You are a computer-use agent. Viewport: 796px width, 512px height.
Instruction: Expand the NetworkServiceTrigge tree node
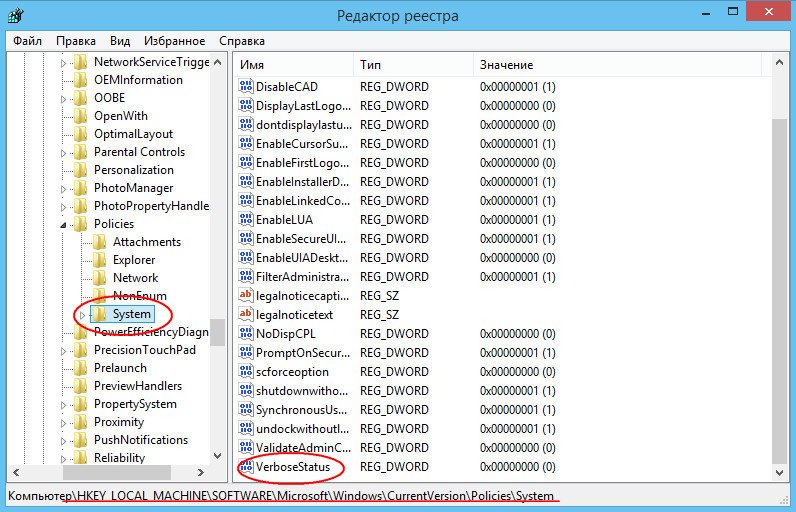[63, 63]
